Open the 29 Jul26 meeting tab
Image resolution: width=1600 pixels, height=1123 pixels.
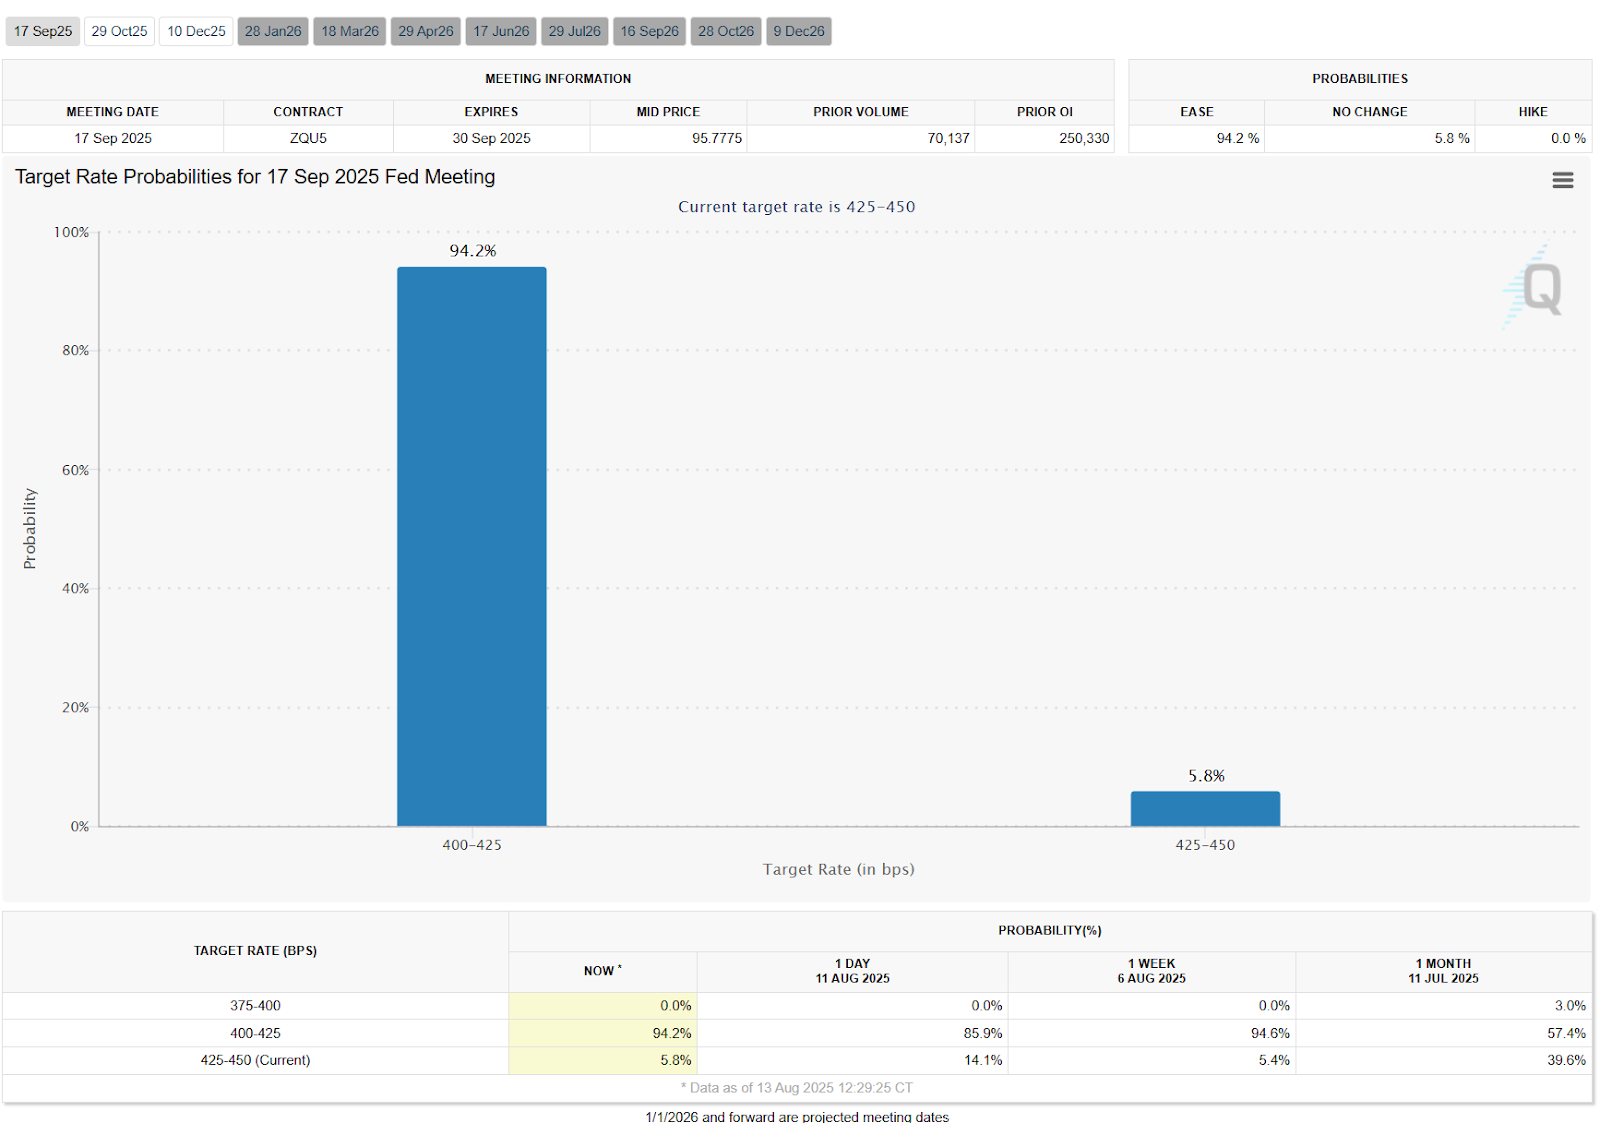tap(575, 31)
